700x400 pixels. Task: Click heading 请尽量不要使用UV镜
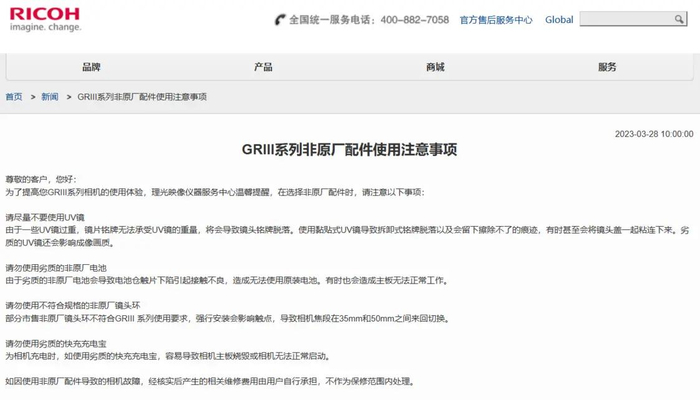45,217
